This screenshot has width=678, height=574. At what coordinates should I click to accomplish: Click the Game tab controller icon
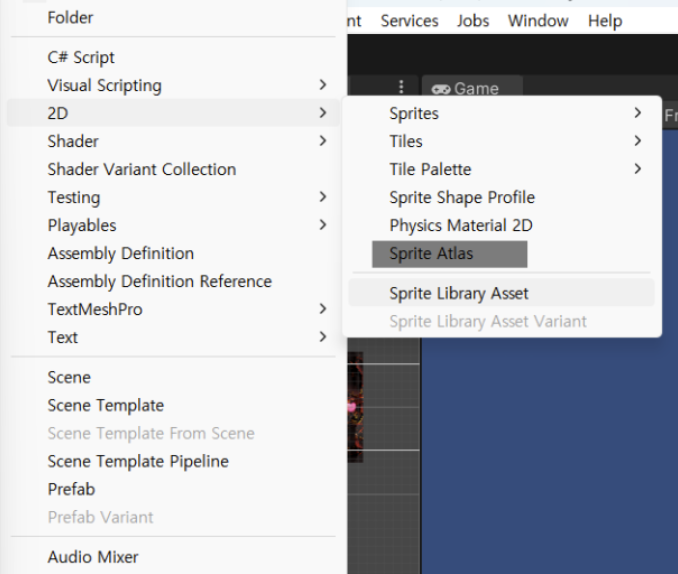pyautogui.click(x=441, y=89)
